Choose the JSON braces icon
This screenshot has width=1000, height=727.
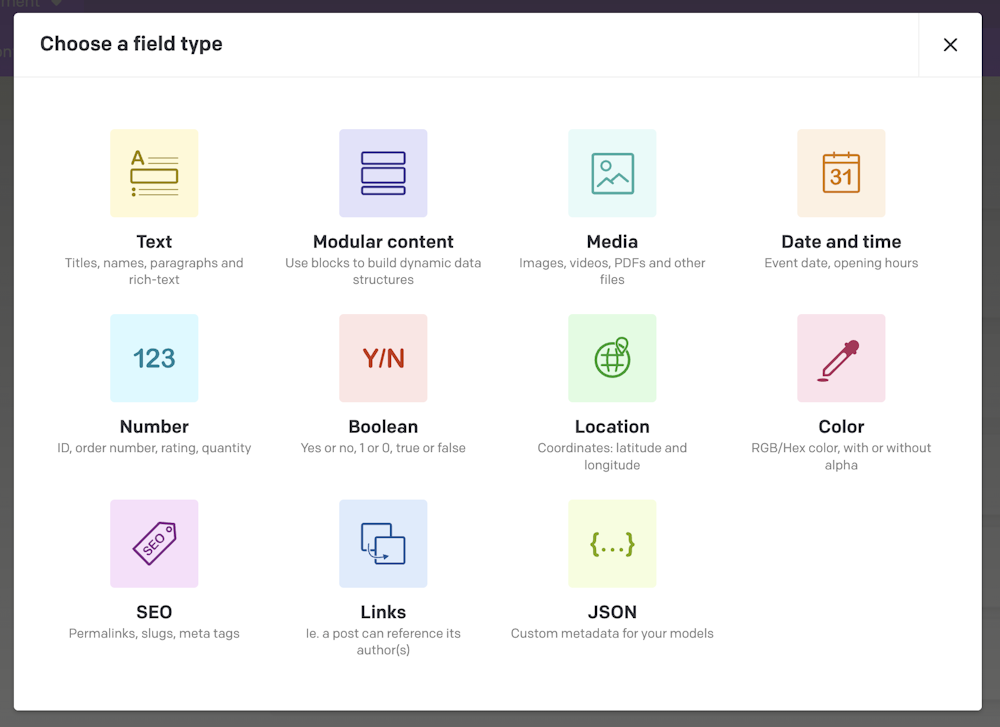(612, 543)
